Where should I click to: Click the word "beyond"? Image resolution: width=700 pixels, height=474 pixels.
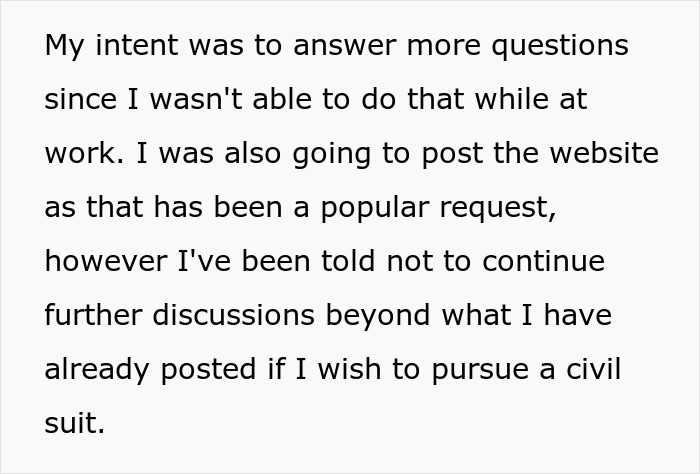pos(378,317)
